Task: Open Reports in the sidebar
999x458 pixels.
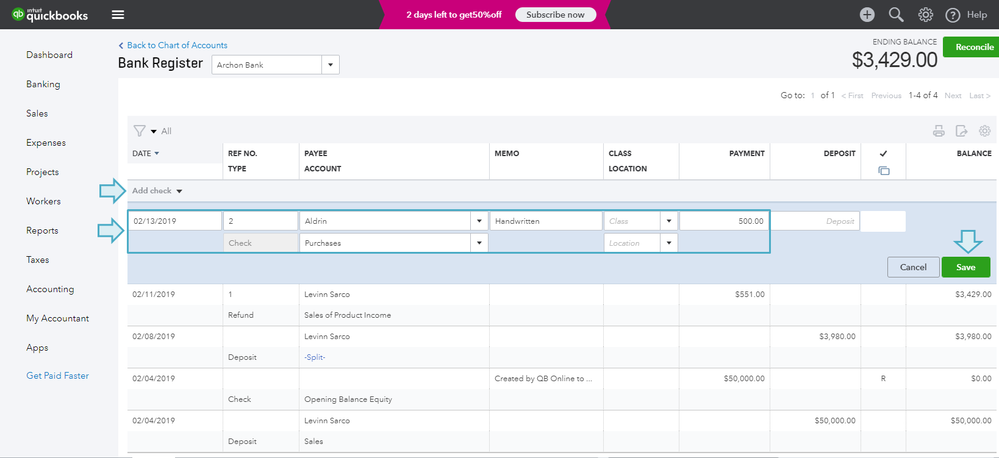Action: click(x=42, y=231)
